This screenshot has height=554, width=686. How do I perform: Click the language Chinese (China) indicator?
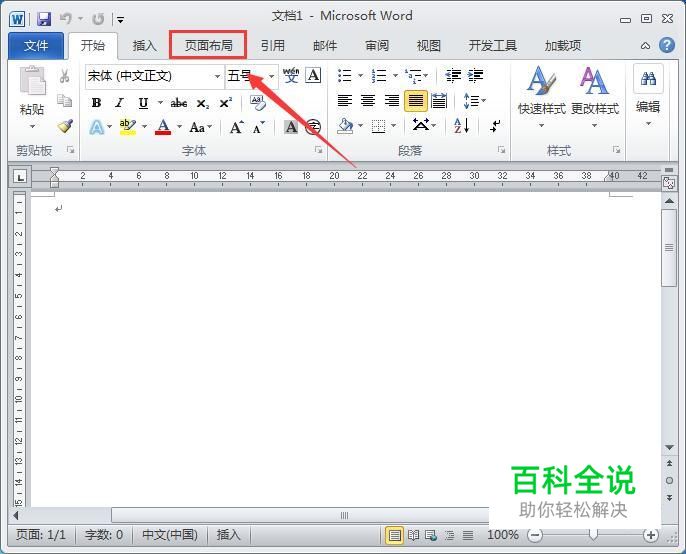[x=170, y=535]
